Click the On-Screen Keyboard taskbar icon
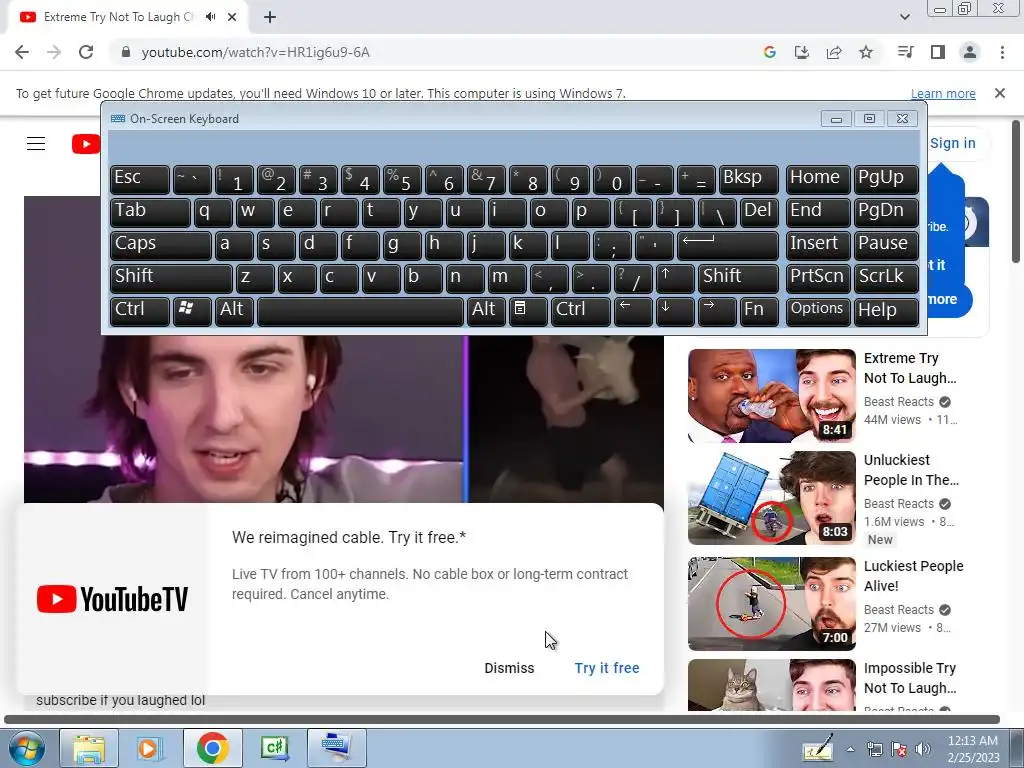 pyautogui.click(x=336, y=748)
